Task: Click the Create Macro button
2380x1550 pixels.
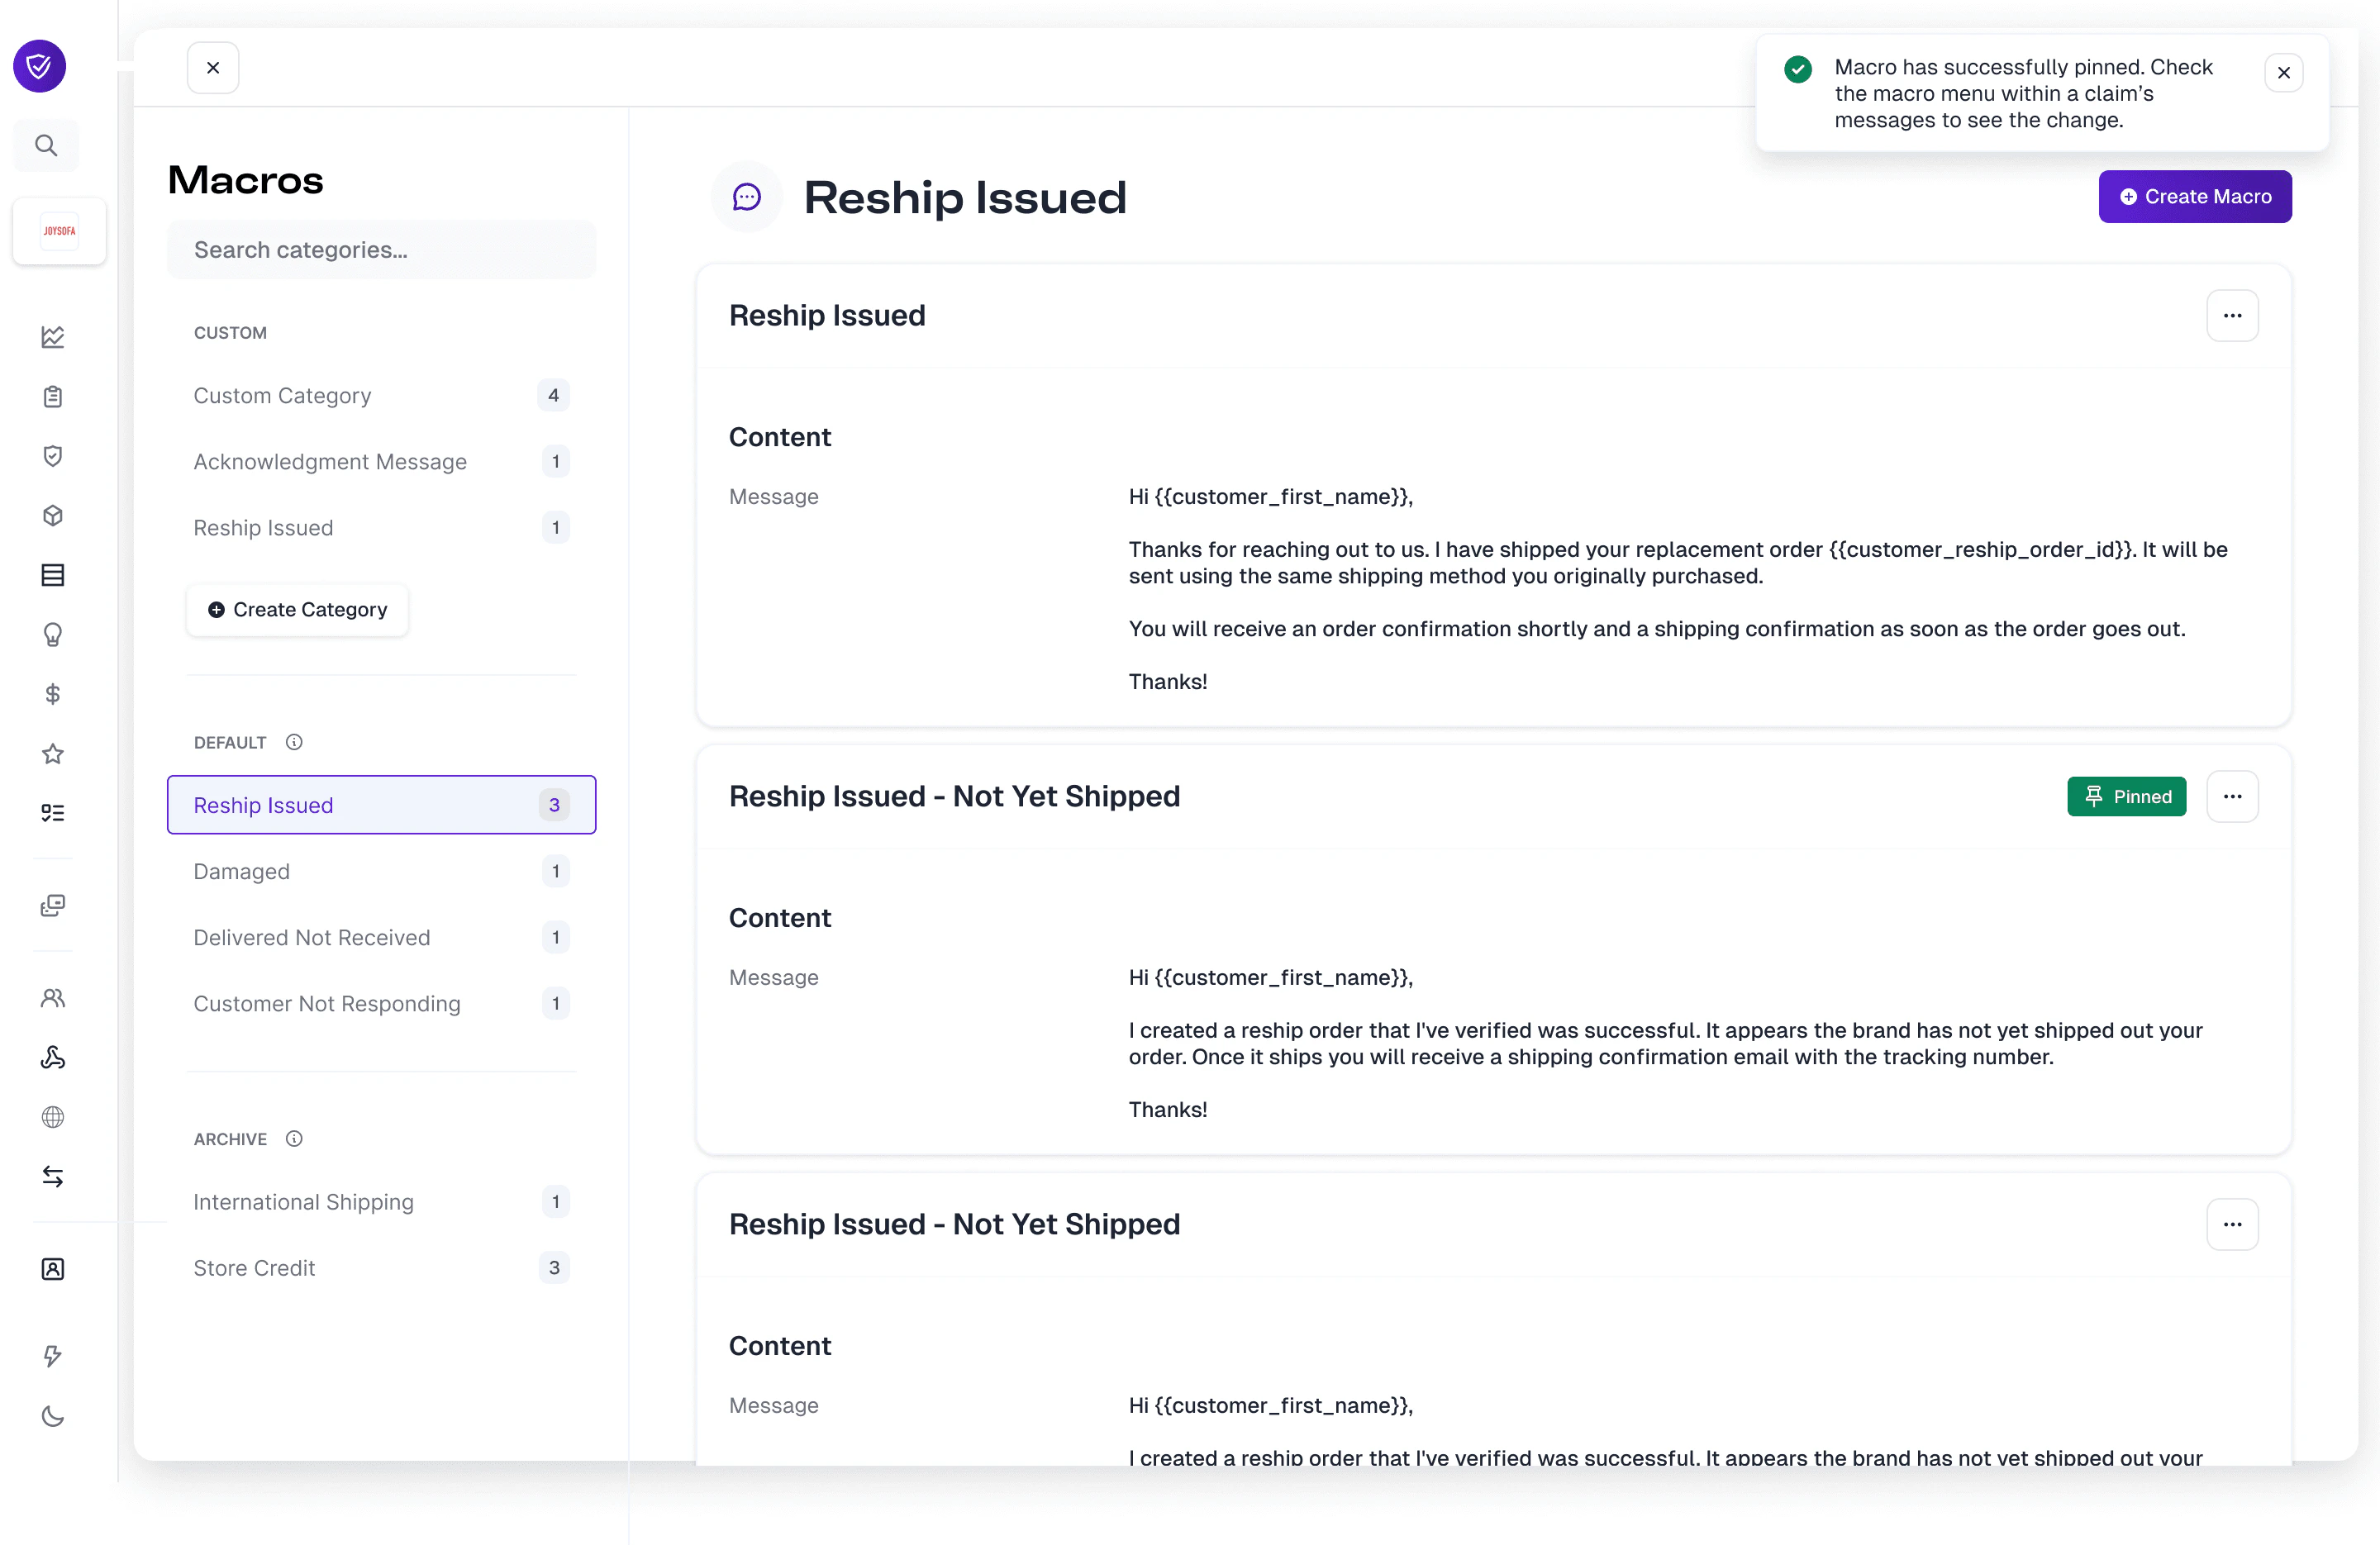Action: [2195, 197]
